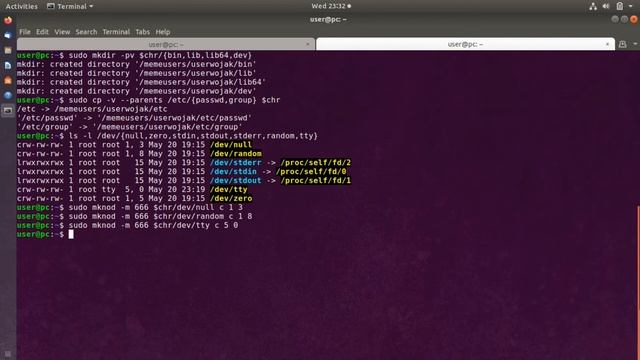Click the new tab button in terminal
Screen dimensions: 640x360
[x=622, y=44]
